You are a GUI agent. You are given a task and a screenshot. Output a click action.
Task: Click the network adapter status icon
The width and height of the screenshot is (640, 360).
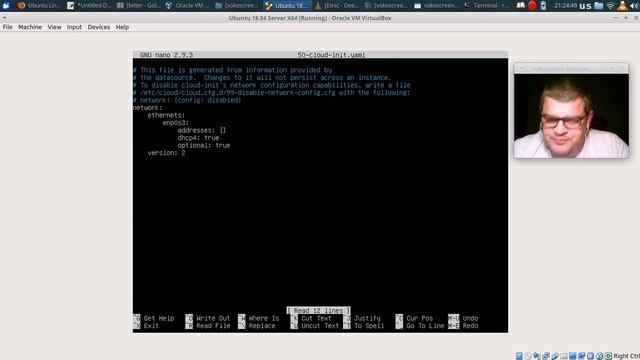coord(546,356)
